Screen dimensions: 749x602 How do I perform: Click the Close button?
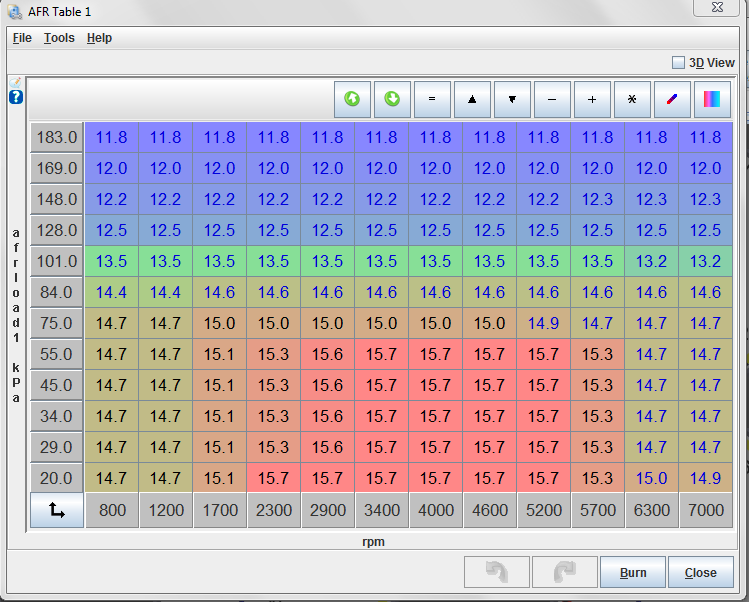(700, 572)
